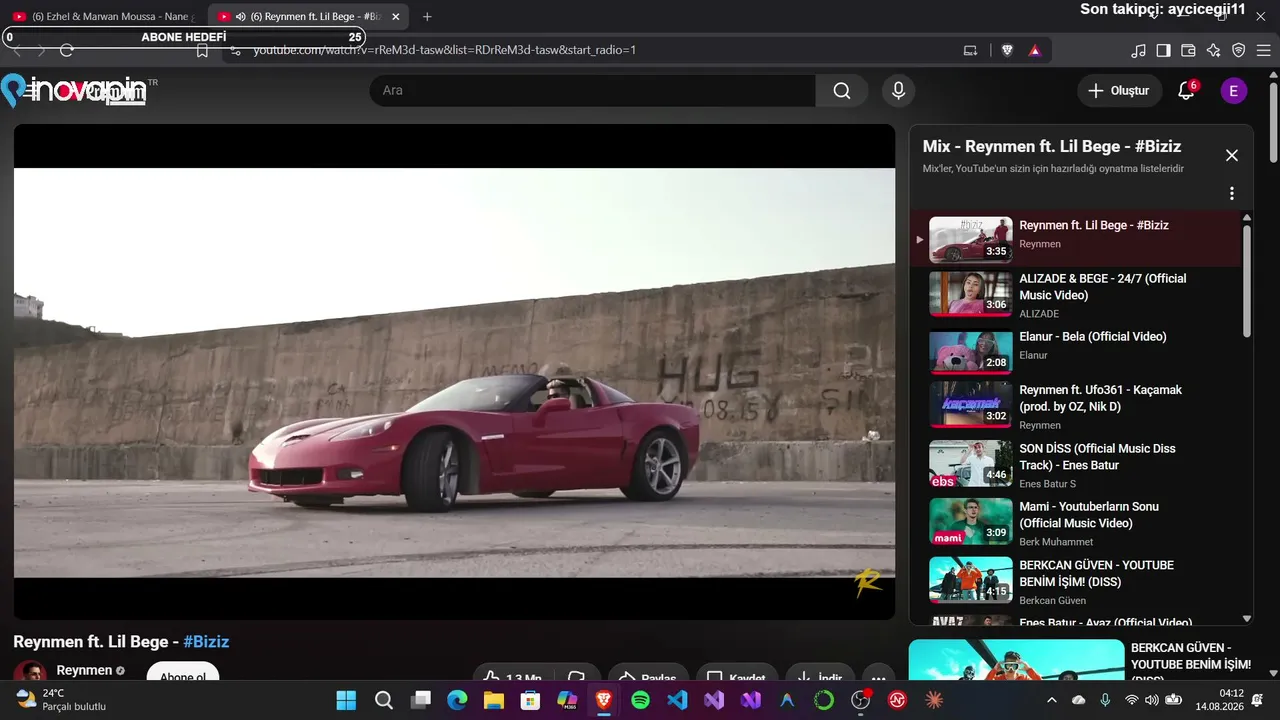The width and height of the screenshot is (1280, 720).
Task: Reload the page with the refresh icon
Action: [x=67, y=50]
